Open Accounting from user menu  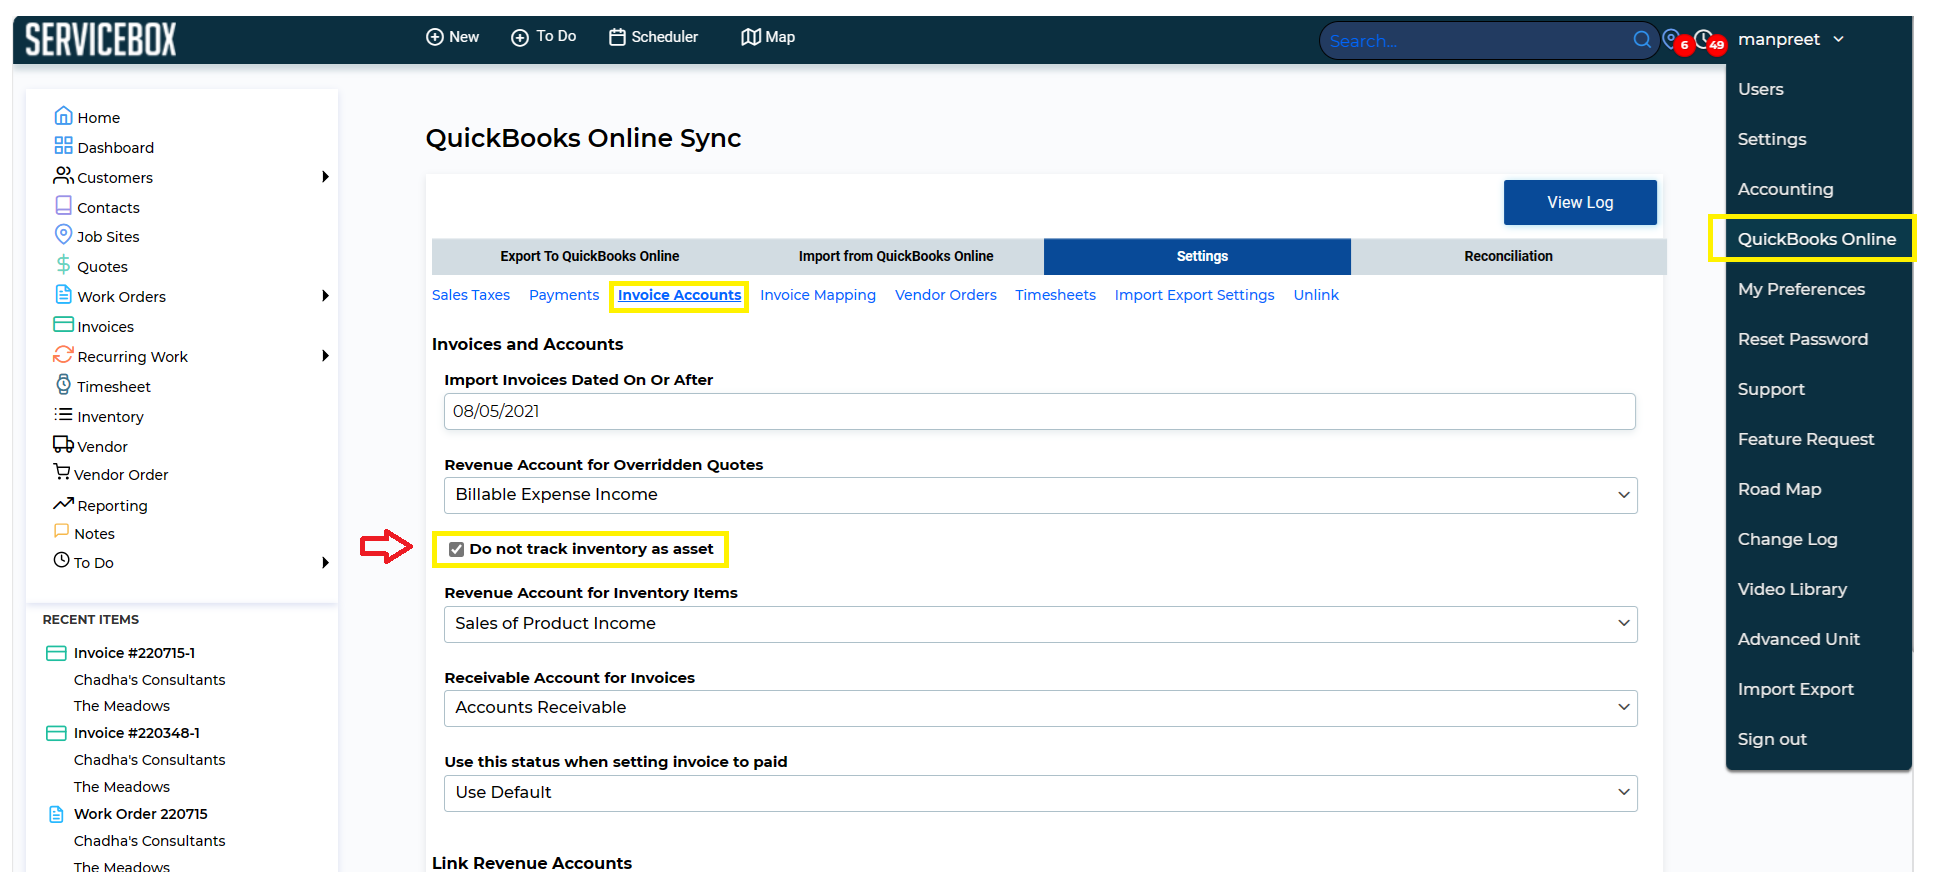click(1785, 189)
